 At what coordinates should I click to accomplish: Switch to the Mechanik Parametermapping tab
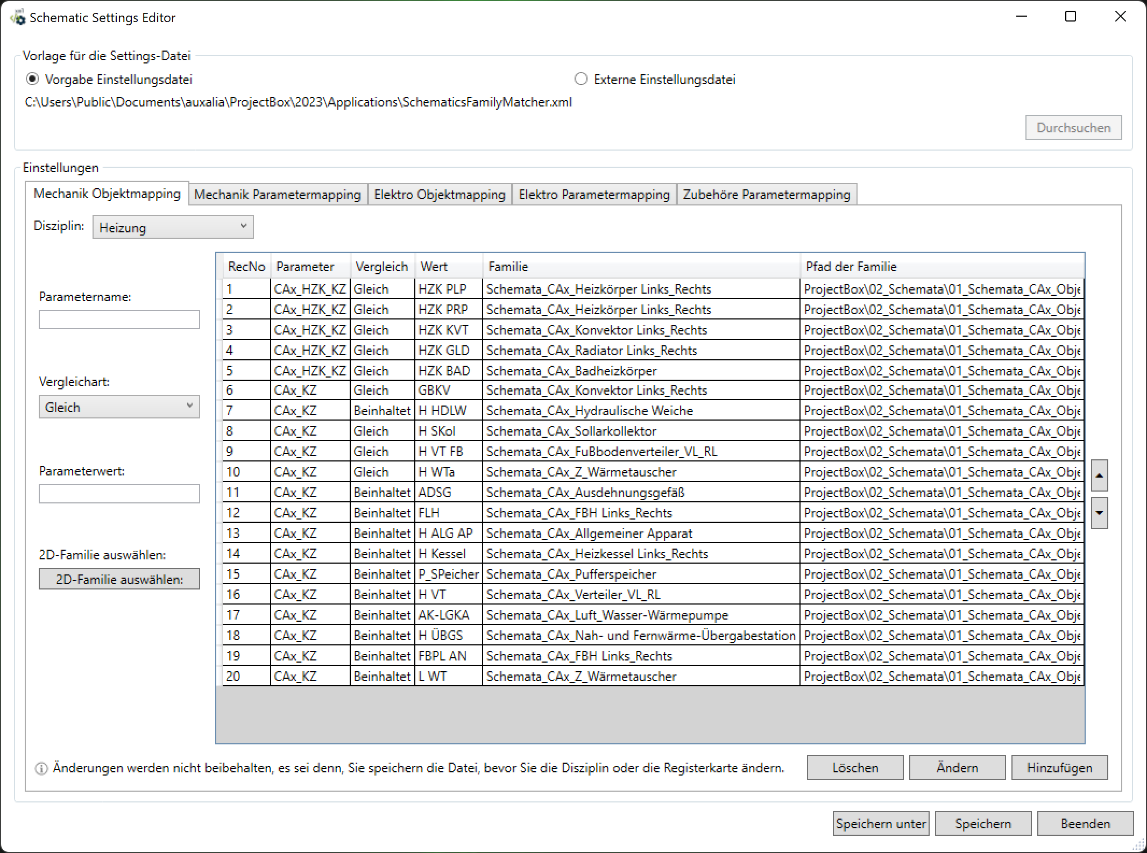coord(277,195)
